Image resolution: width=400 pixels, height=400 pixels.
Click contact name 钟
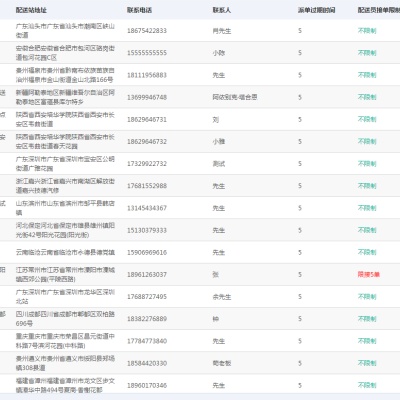point(216,319)
